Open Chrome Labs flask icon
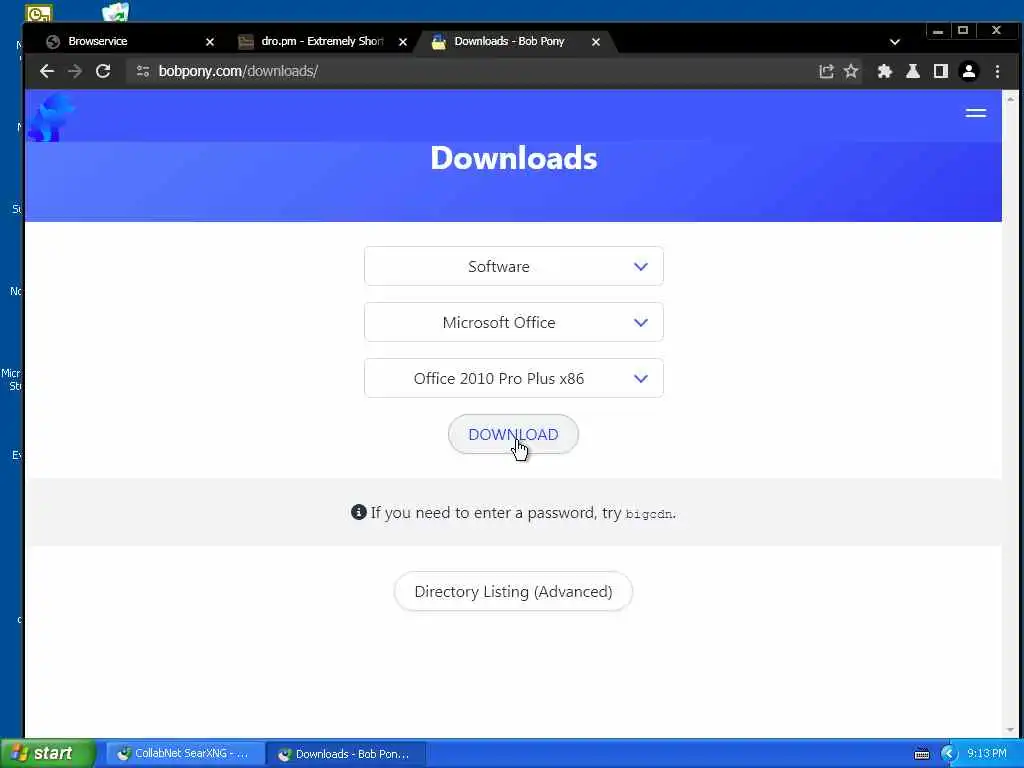The width and height of the screenshot is (1024, 768). (x=913, y=71)
